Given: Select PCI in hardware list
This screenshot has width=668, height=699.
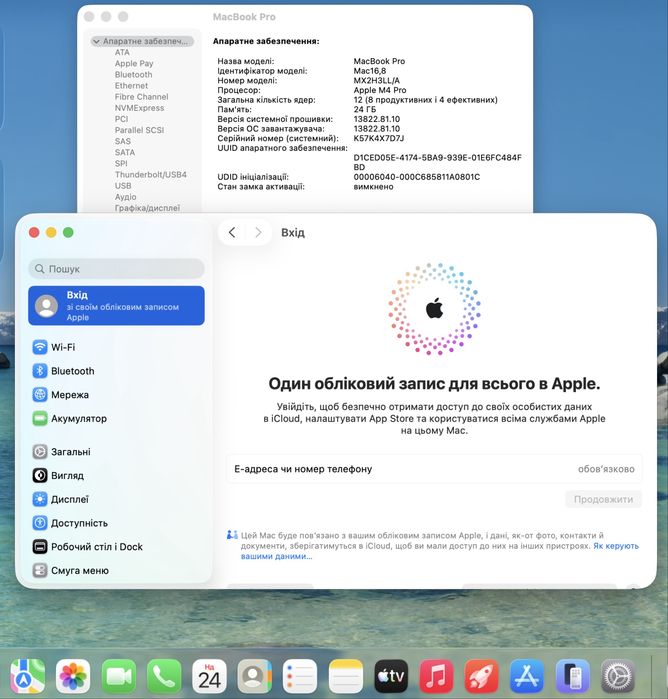Looking at the screenshot, I should coord(121,119).
